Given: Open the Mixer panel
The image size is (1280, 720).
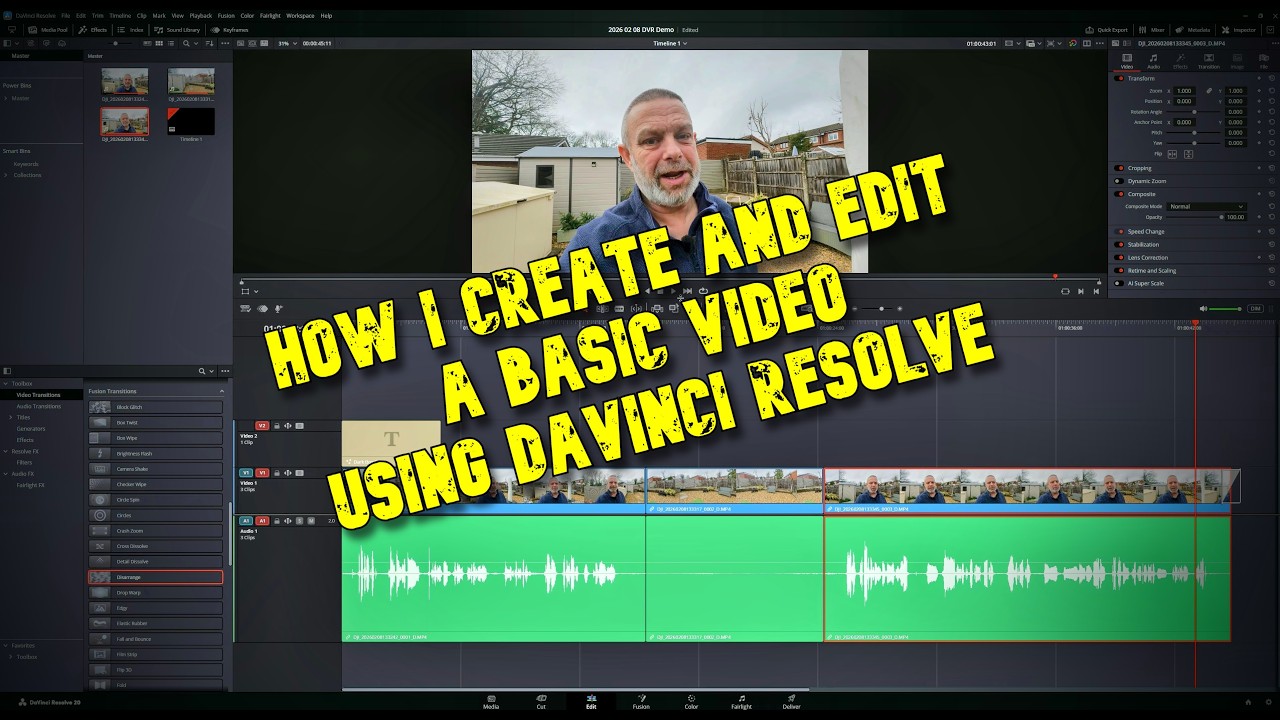Looking at the screenshot, I should pyautogui.click(x=1153, y=30).
